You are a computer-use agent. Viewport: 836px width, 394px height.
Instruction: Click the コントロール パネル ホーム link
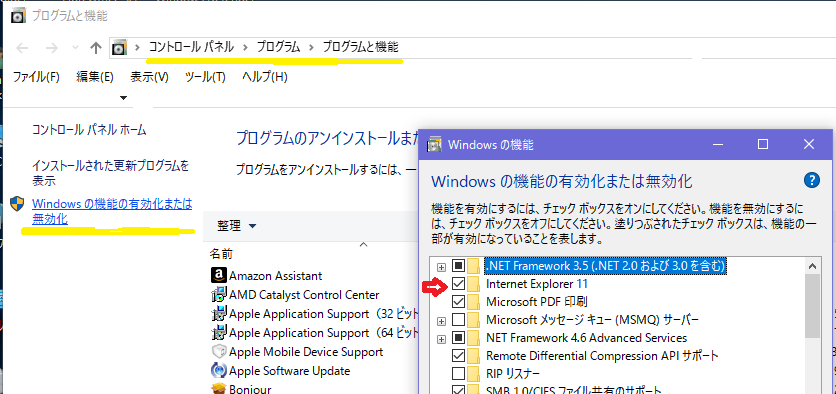(x=89, y=130)
